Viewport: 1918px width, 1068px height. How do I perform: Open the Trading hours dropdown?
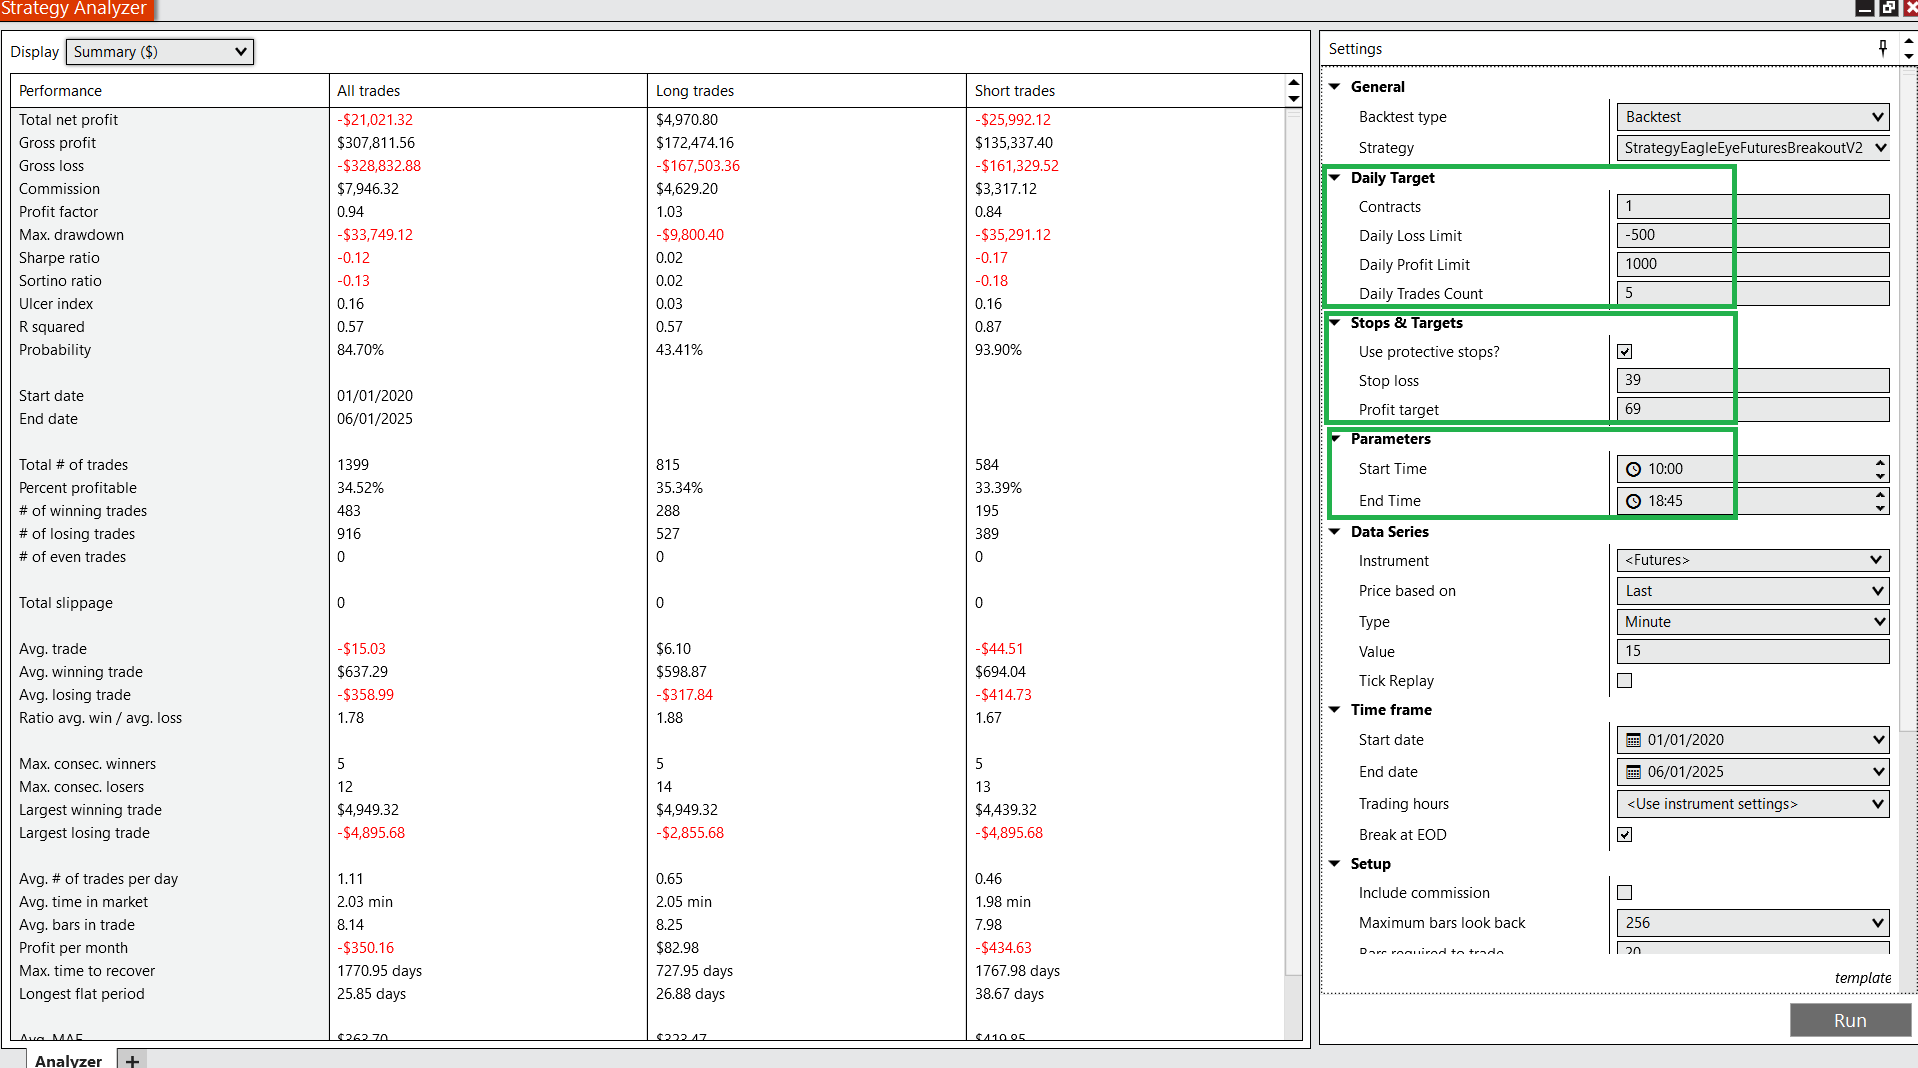coord(1752,804)
